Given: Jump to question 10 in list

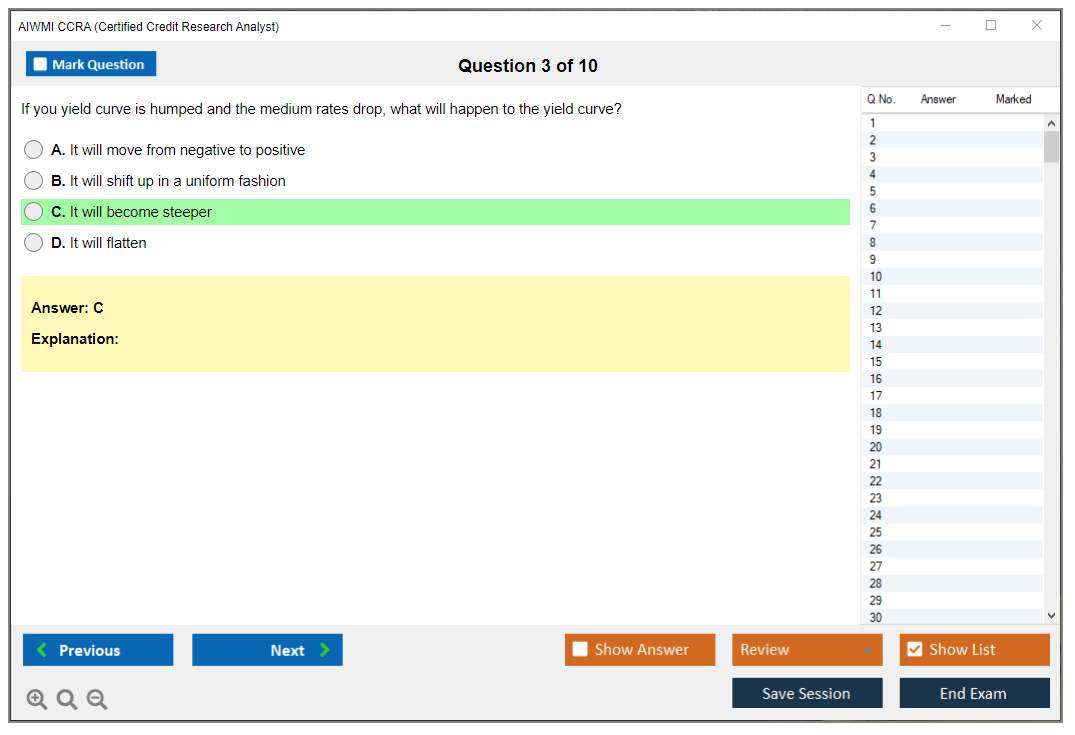Looking at the screenshot, I should pos(876,277).
